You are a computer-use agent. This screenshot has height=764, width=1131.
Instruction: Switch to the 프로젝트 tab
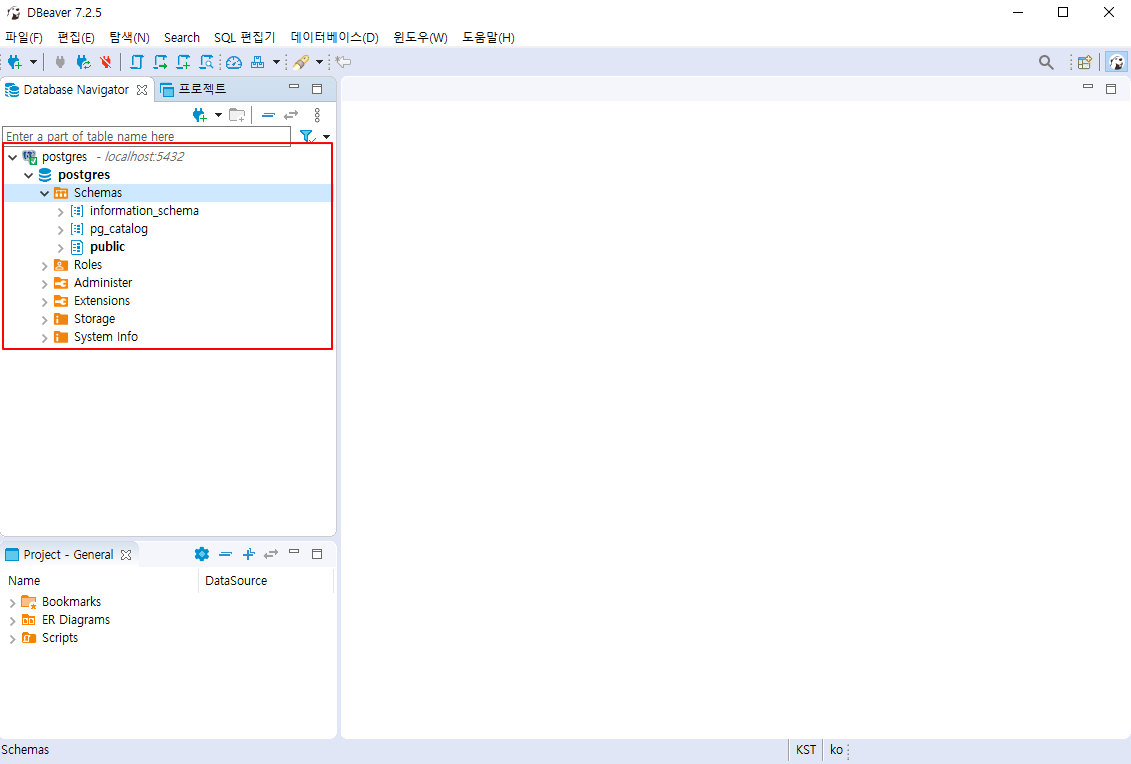click(x=193, y=89)
